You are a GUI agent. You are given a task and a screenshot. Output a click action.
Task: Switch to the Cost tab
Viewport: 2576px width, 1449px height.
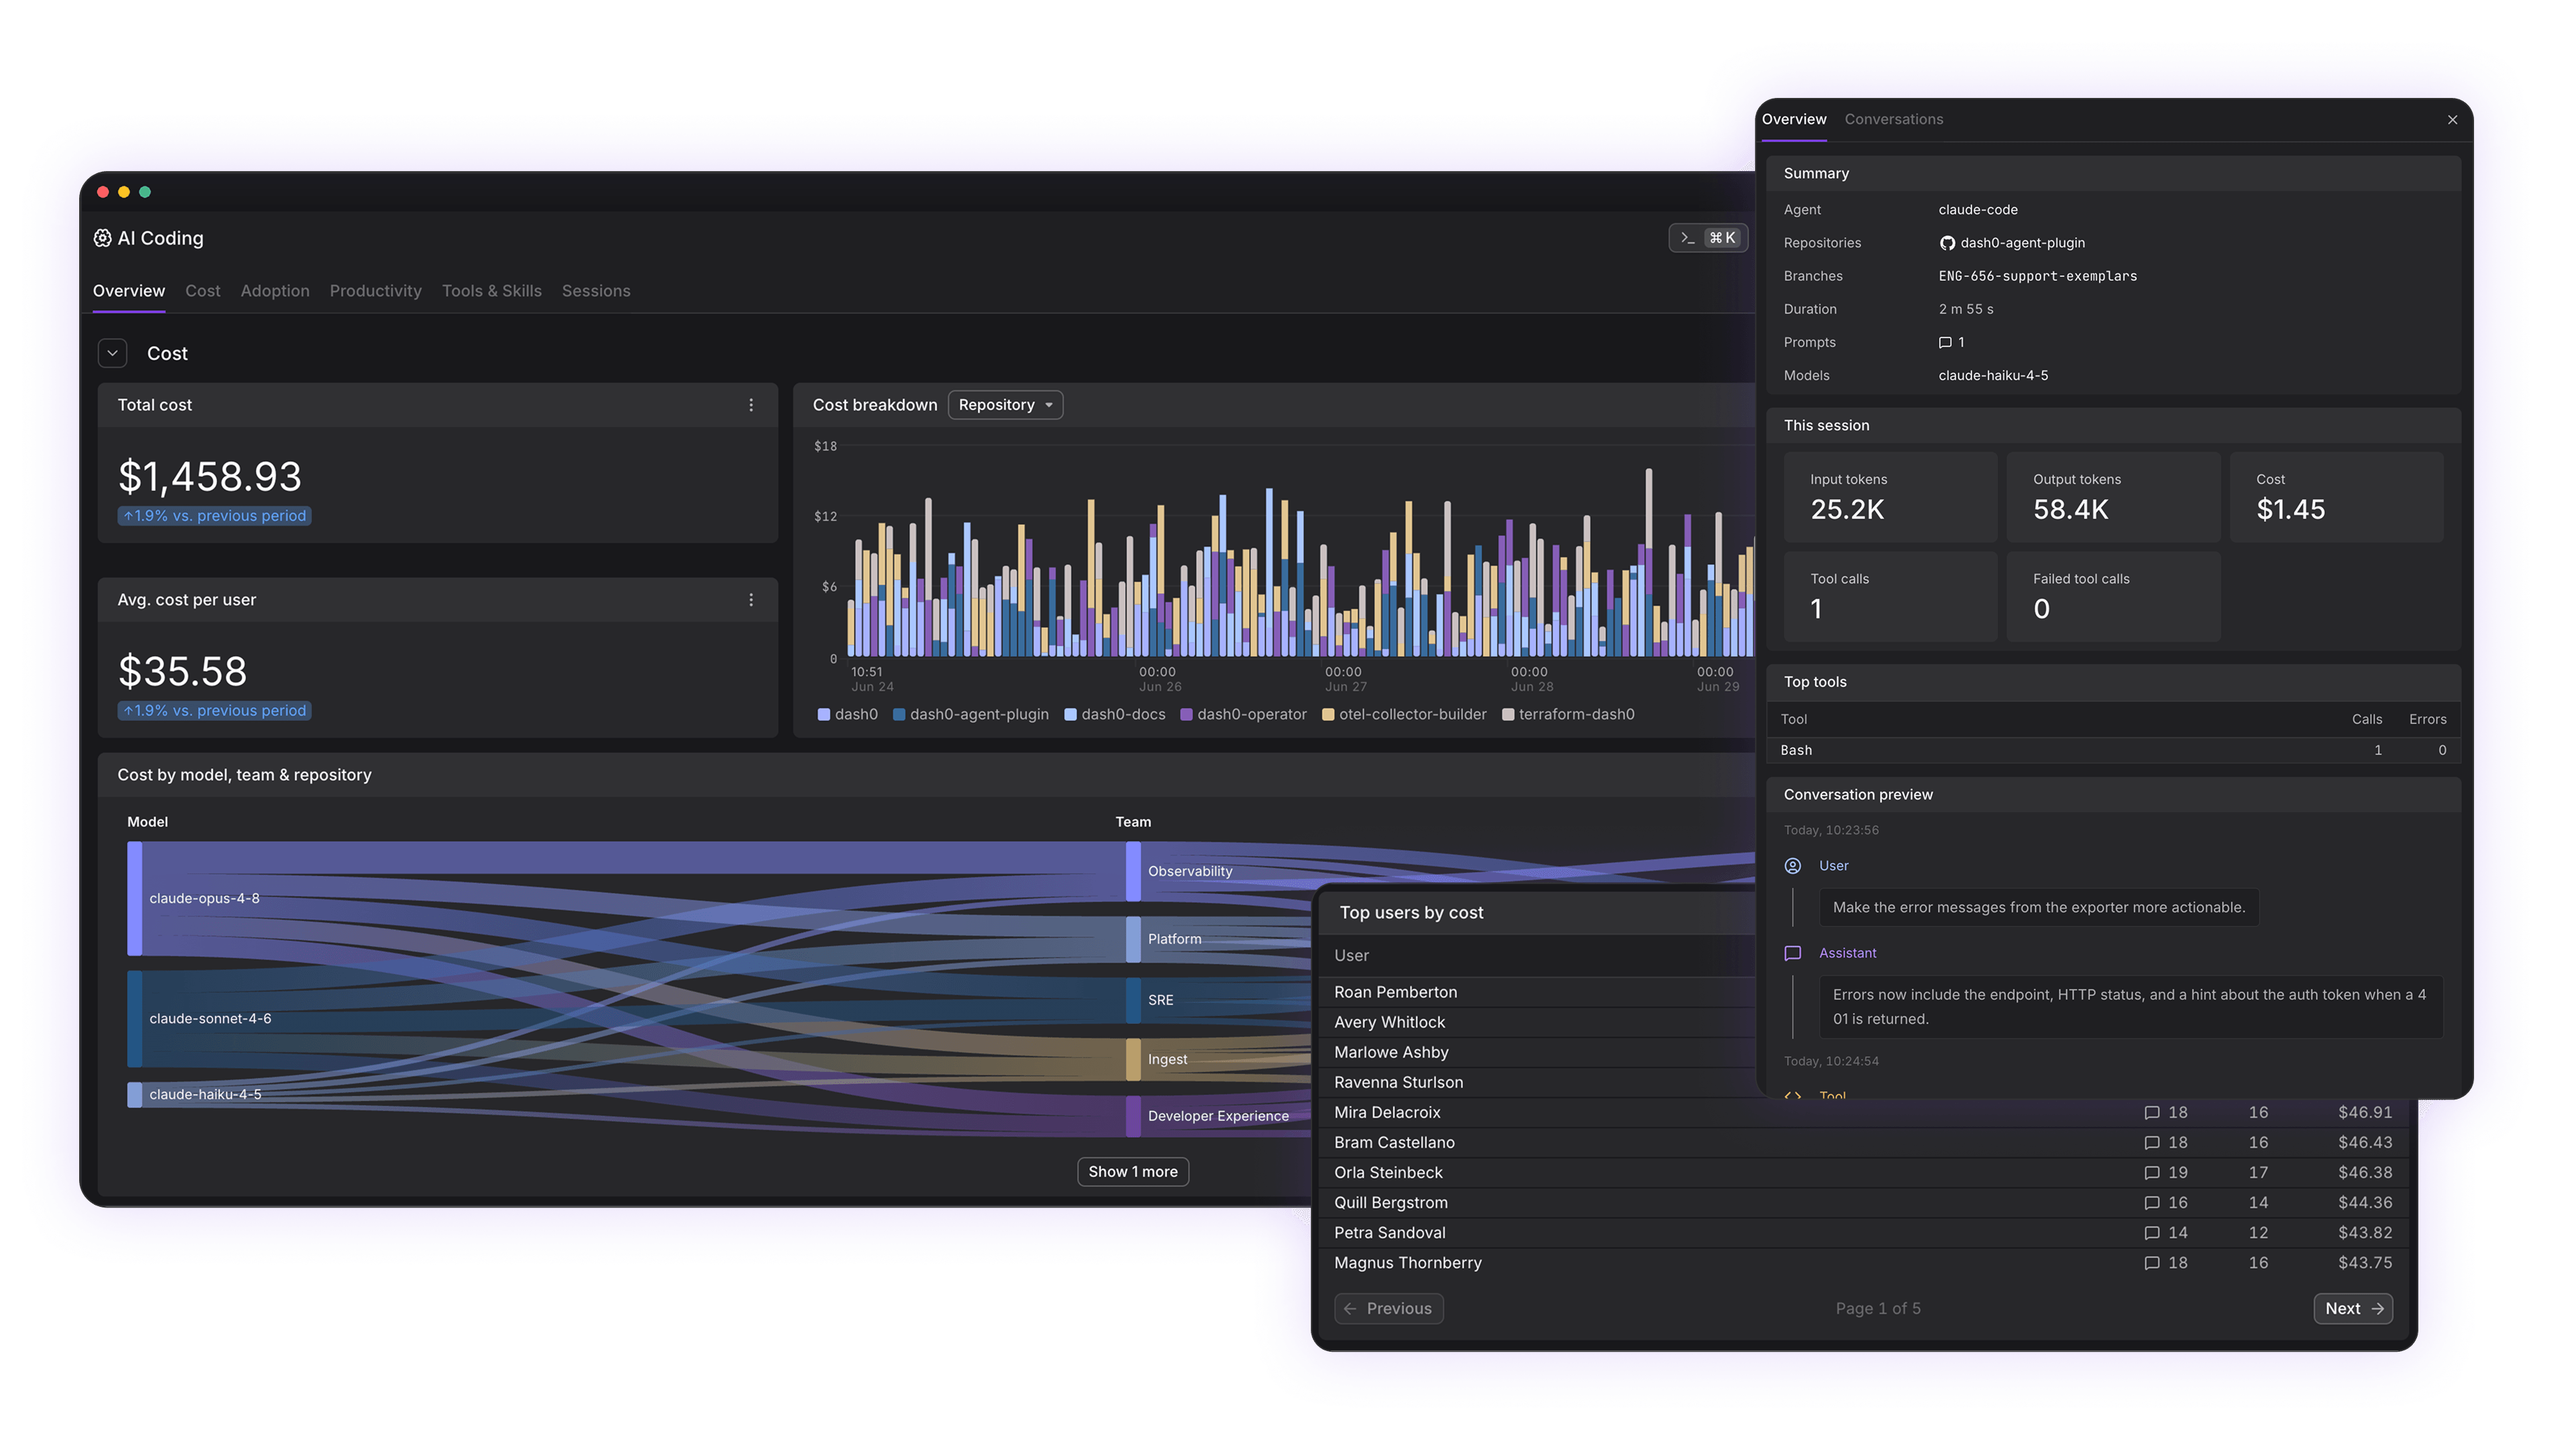point(202,291)
